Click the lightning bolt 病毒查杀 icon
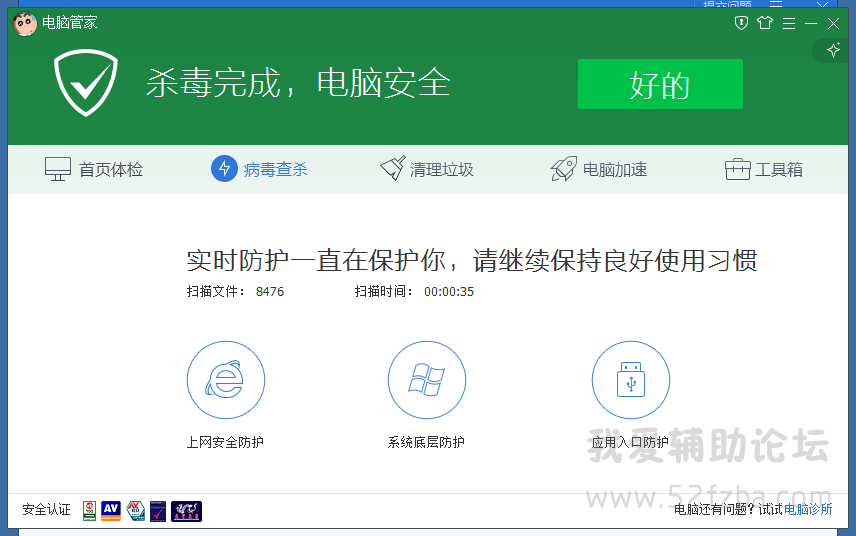 pyautogui.click(x=224, y=169)
